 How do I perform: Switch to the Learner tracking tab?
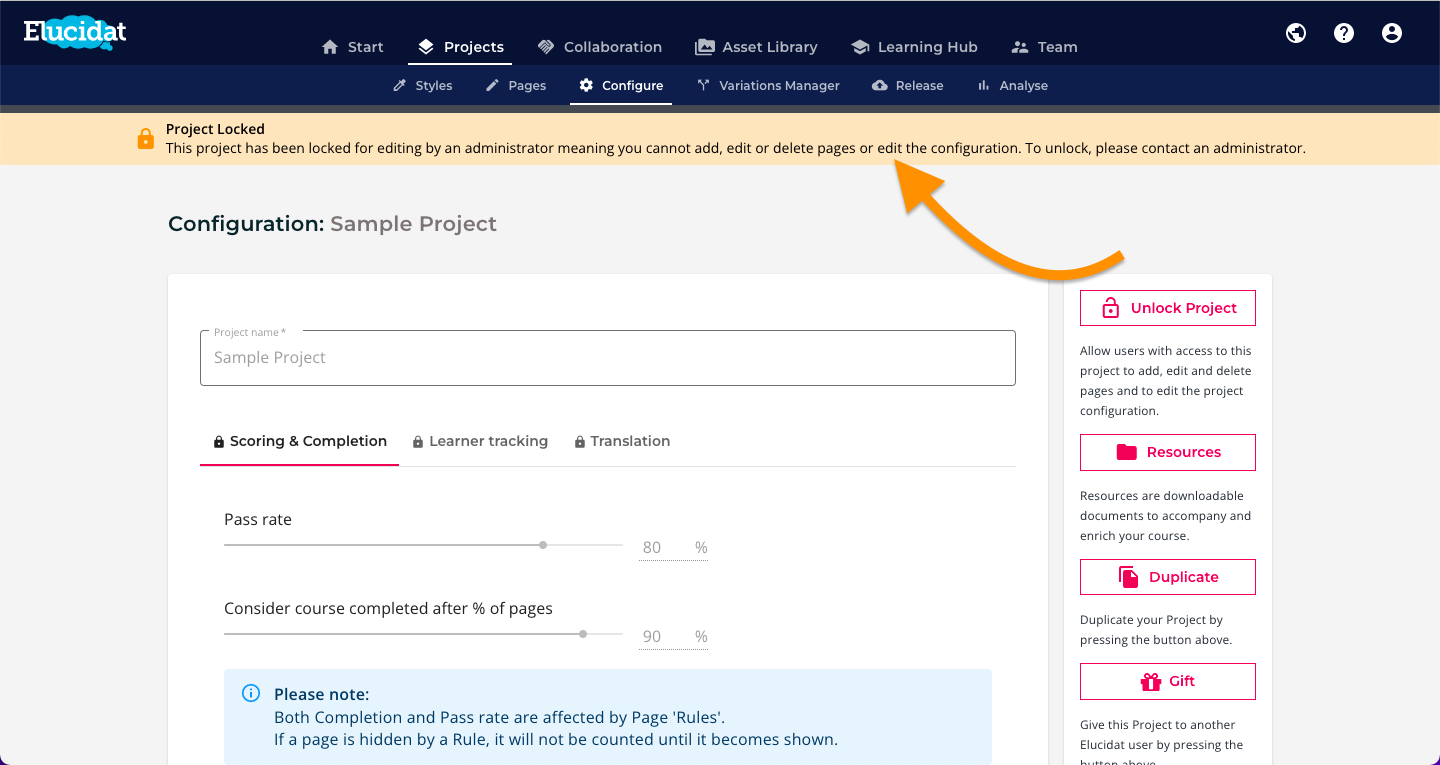click(480, 441)
